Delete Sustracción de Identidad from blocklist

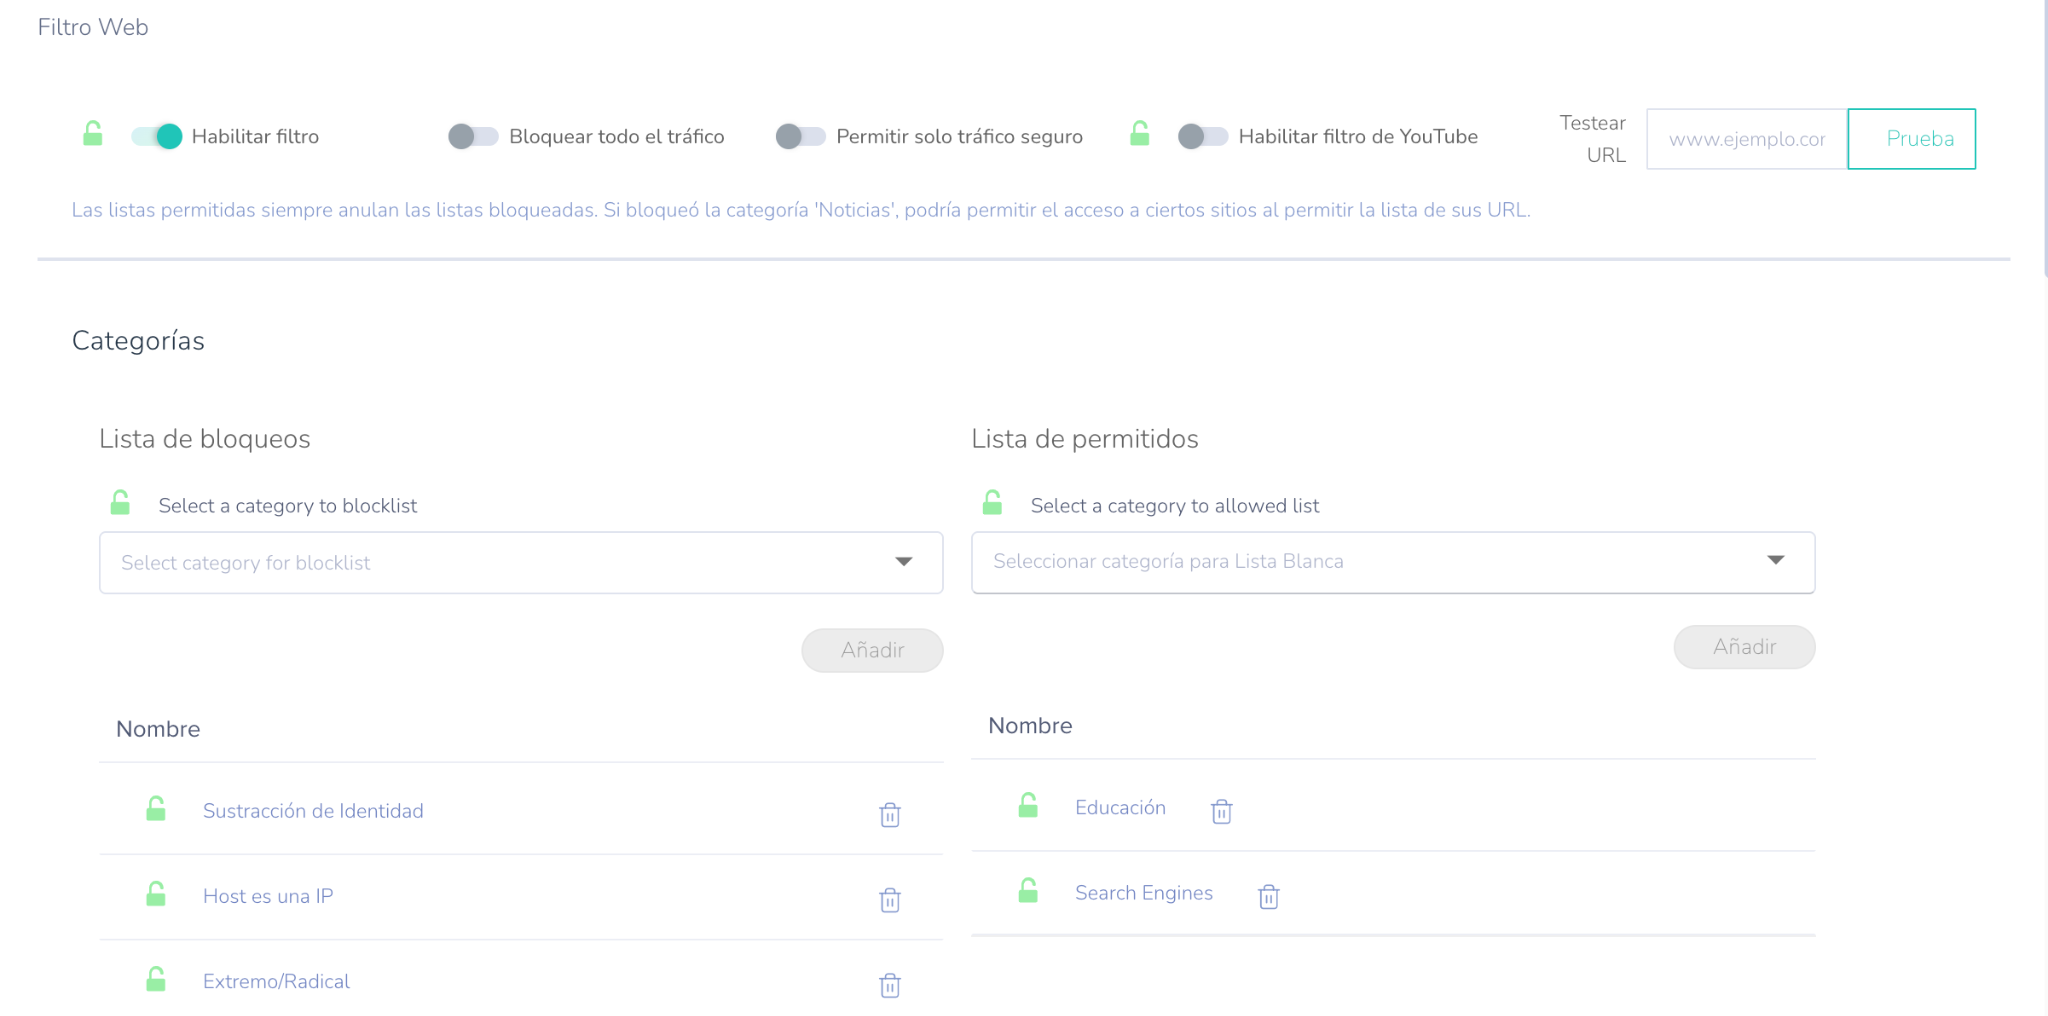[x=889, y=815]
